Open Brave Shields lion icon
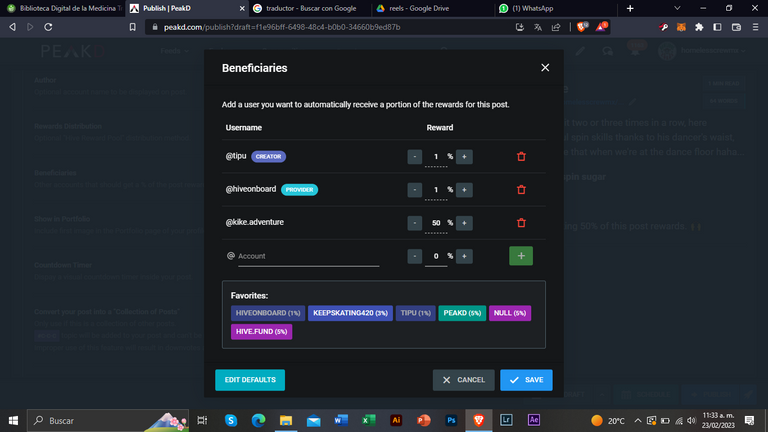768x432 pixels. coord(582,27)
